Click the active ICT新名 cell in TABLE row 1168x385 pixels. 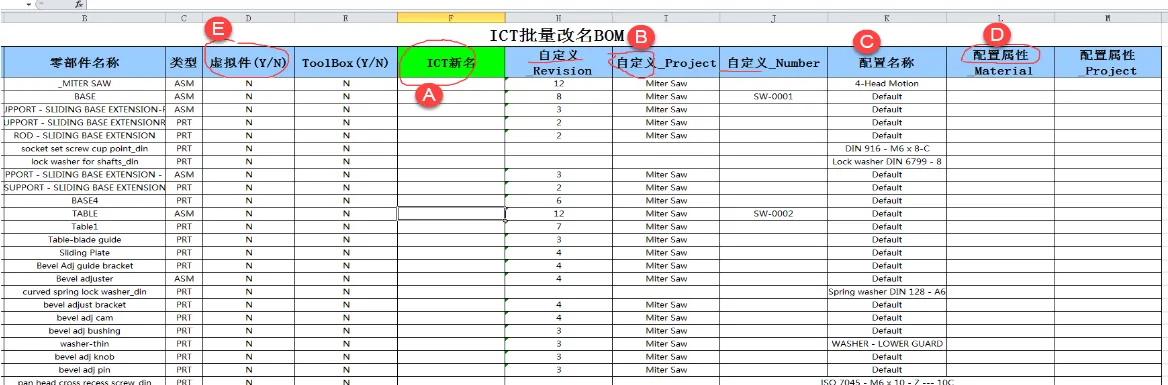pos(451,214)
